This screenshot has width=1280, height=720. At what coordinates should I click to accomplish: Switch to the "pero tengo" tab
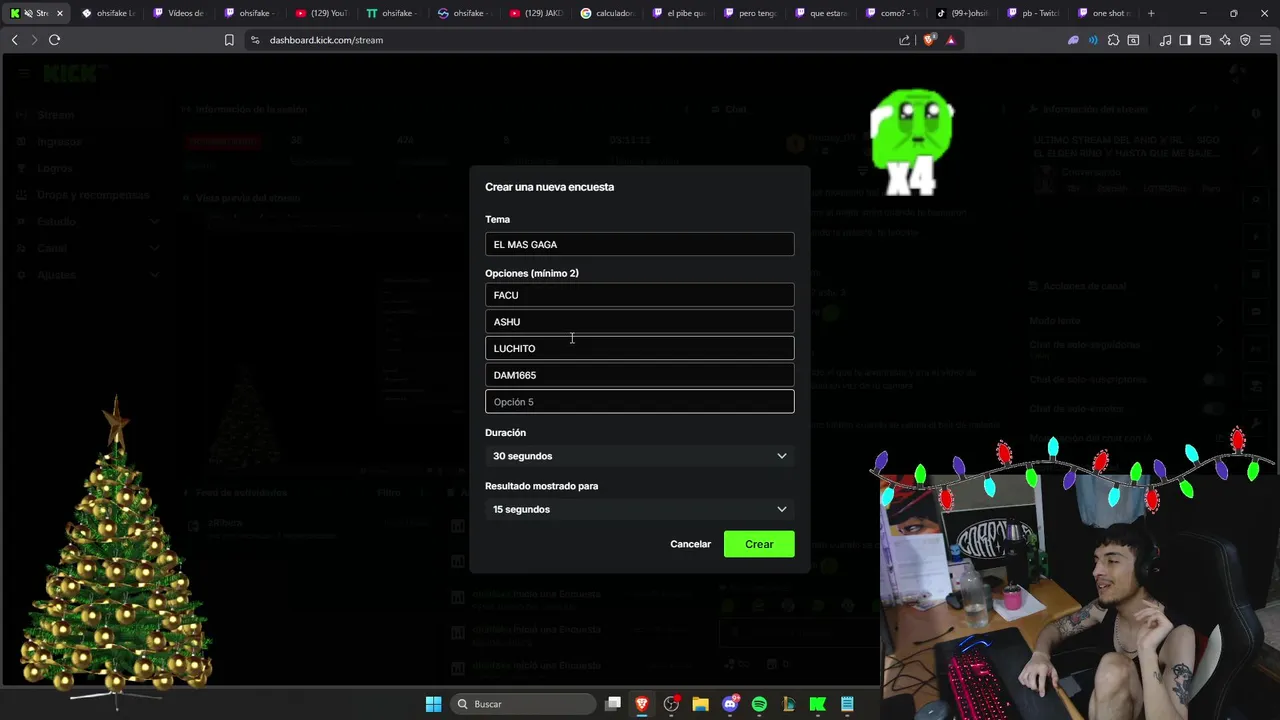point(750,13)
